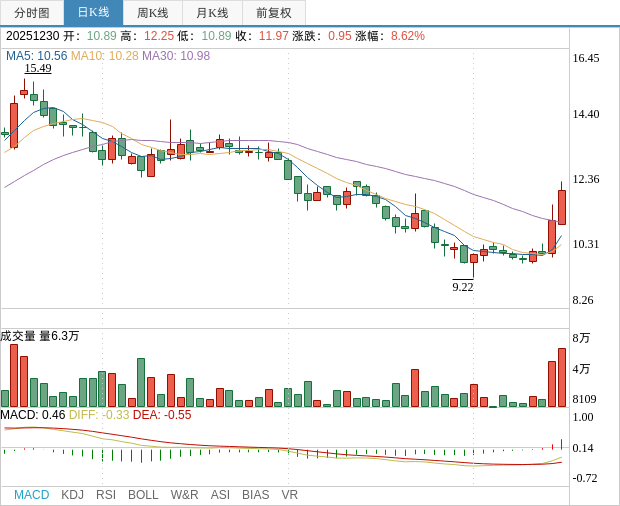
Task: Click the last red volume bar
Action: [x=562, y=378]
